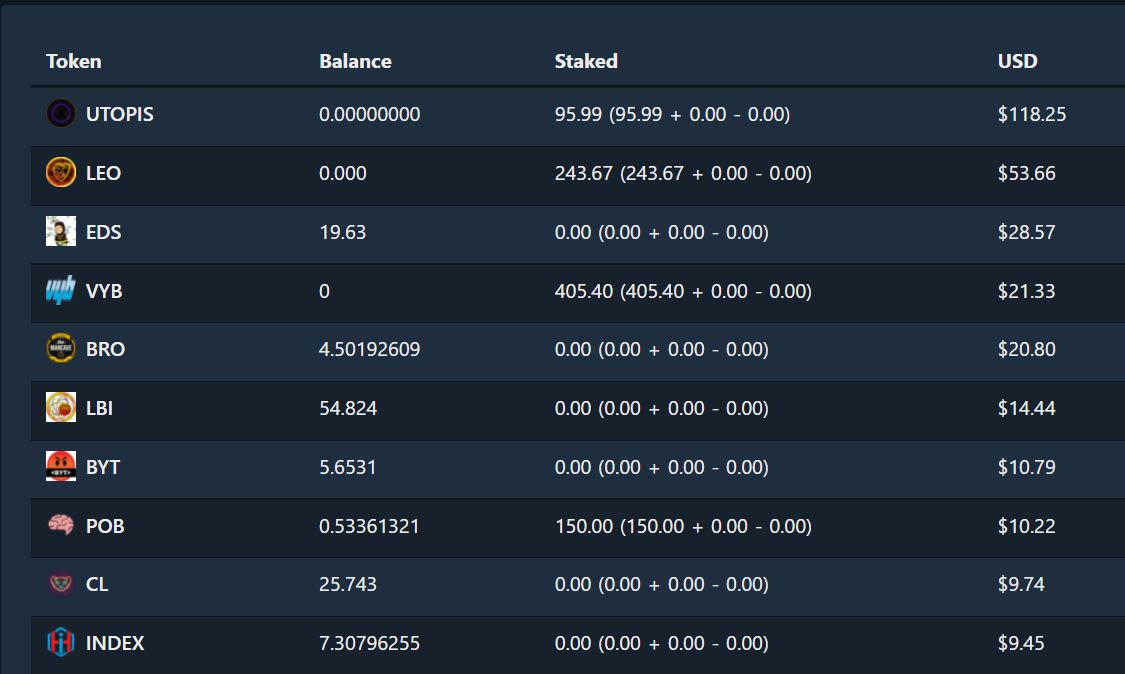The height and width of the screenshot is (674, 1125).
Task: Click the $14.44 USD value
Action: click(x=1027, y=408)
